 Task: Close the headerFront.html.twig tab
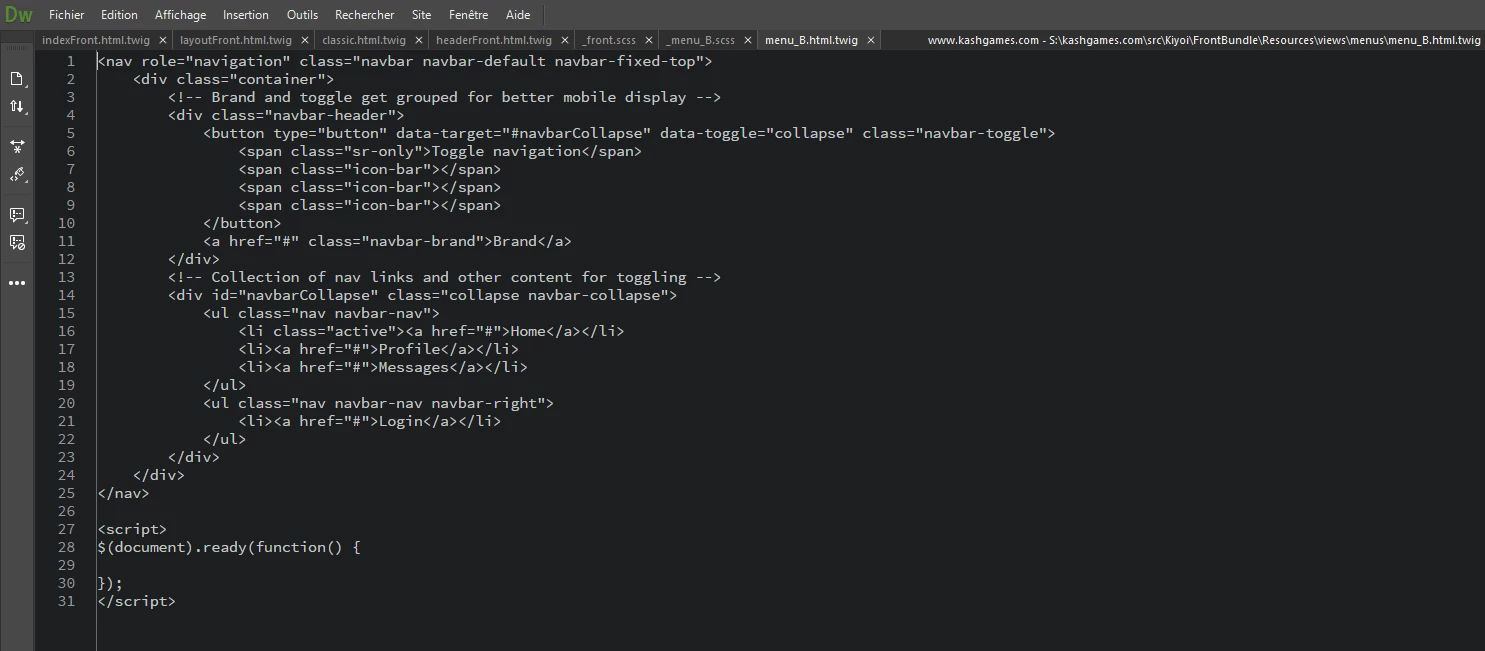click(x=563, y=41)
